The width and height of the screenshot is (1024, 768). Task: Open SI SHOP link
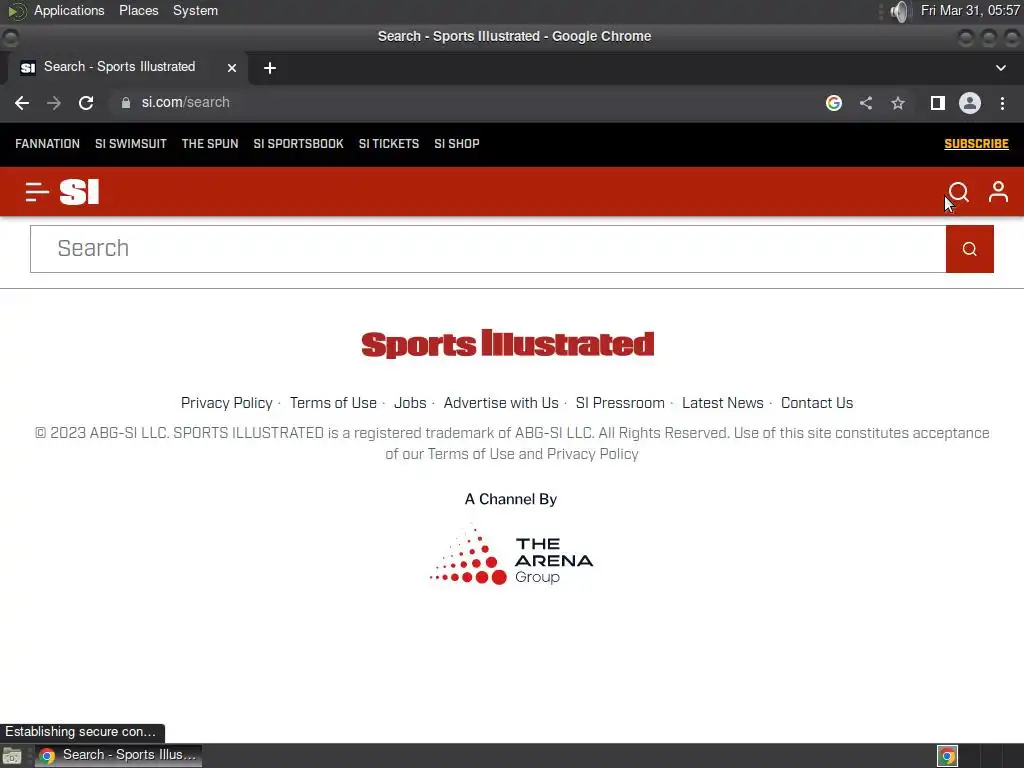[x=456, y=144]
